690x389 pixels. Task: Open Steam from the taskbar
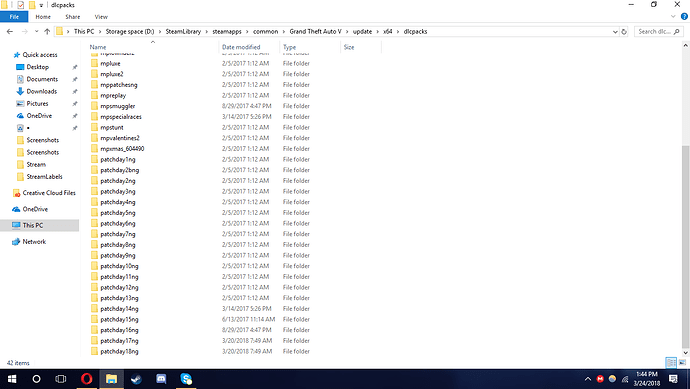tap(136, 379)
